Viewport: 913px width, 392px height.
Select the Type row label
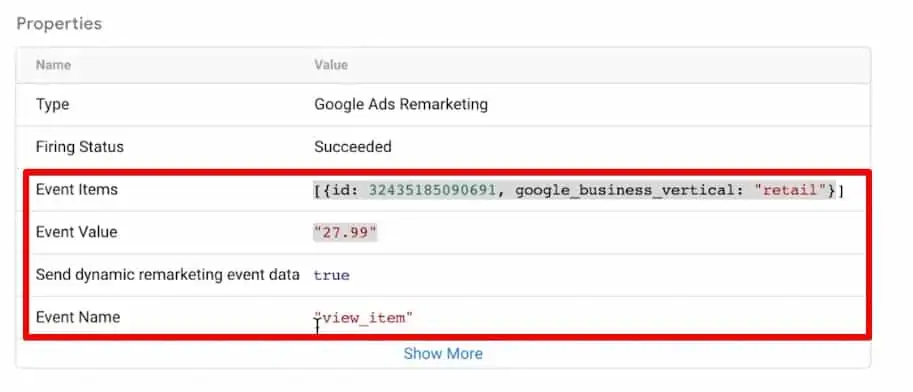point(52,105)
